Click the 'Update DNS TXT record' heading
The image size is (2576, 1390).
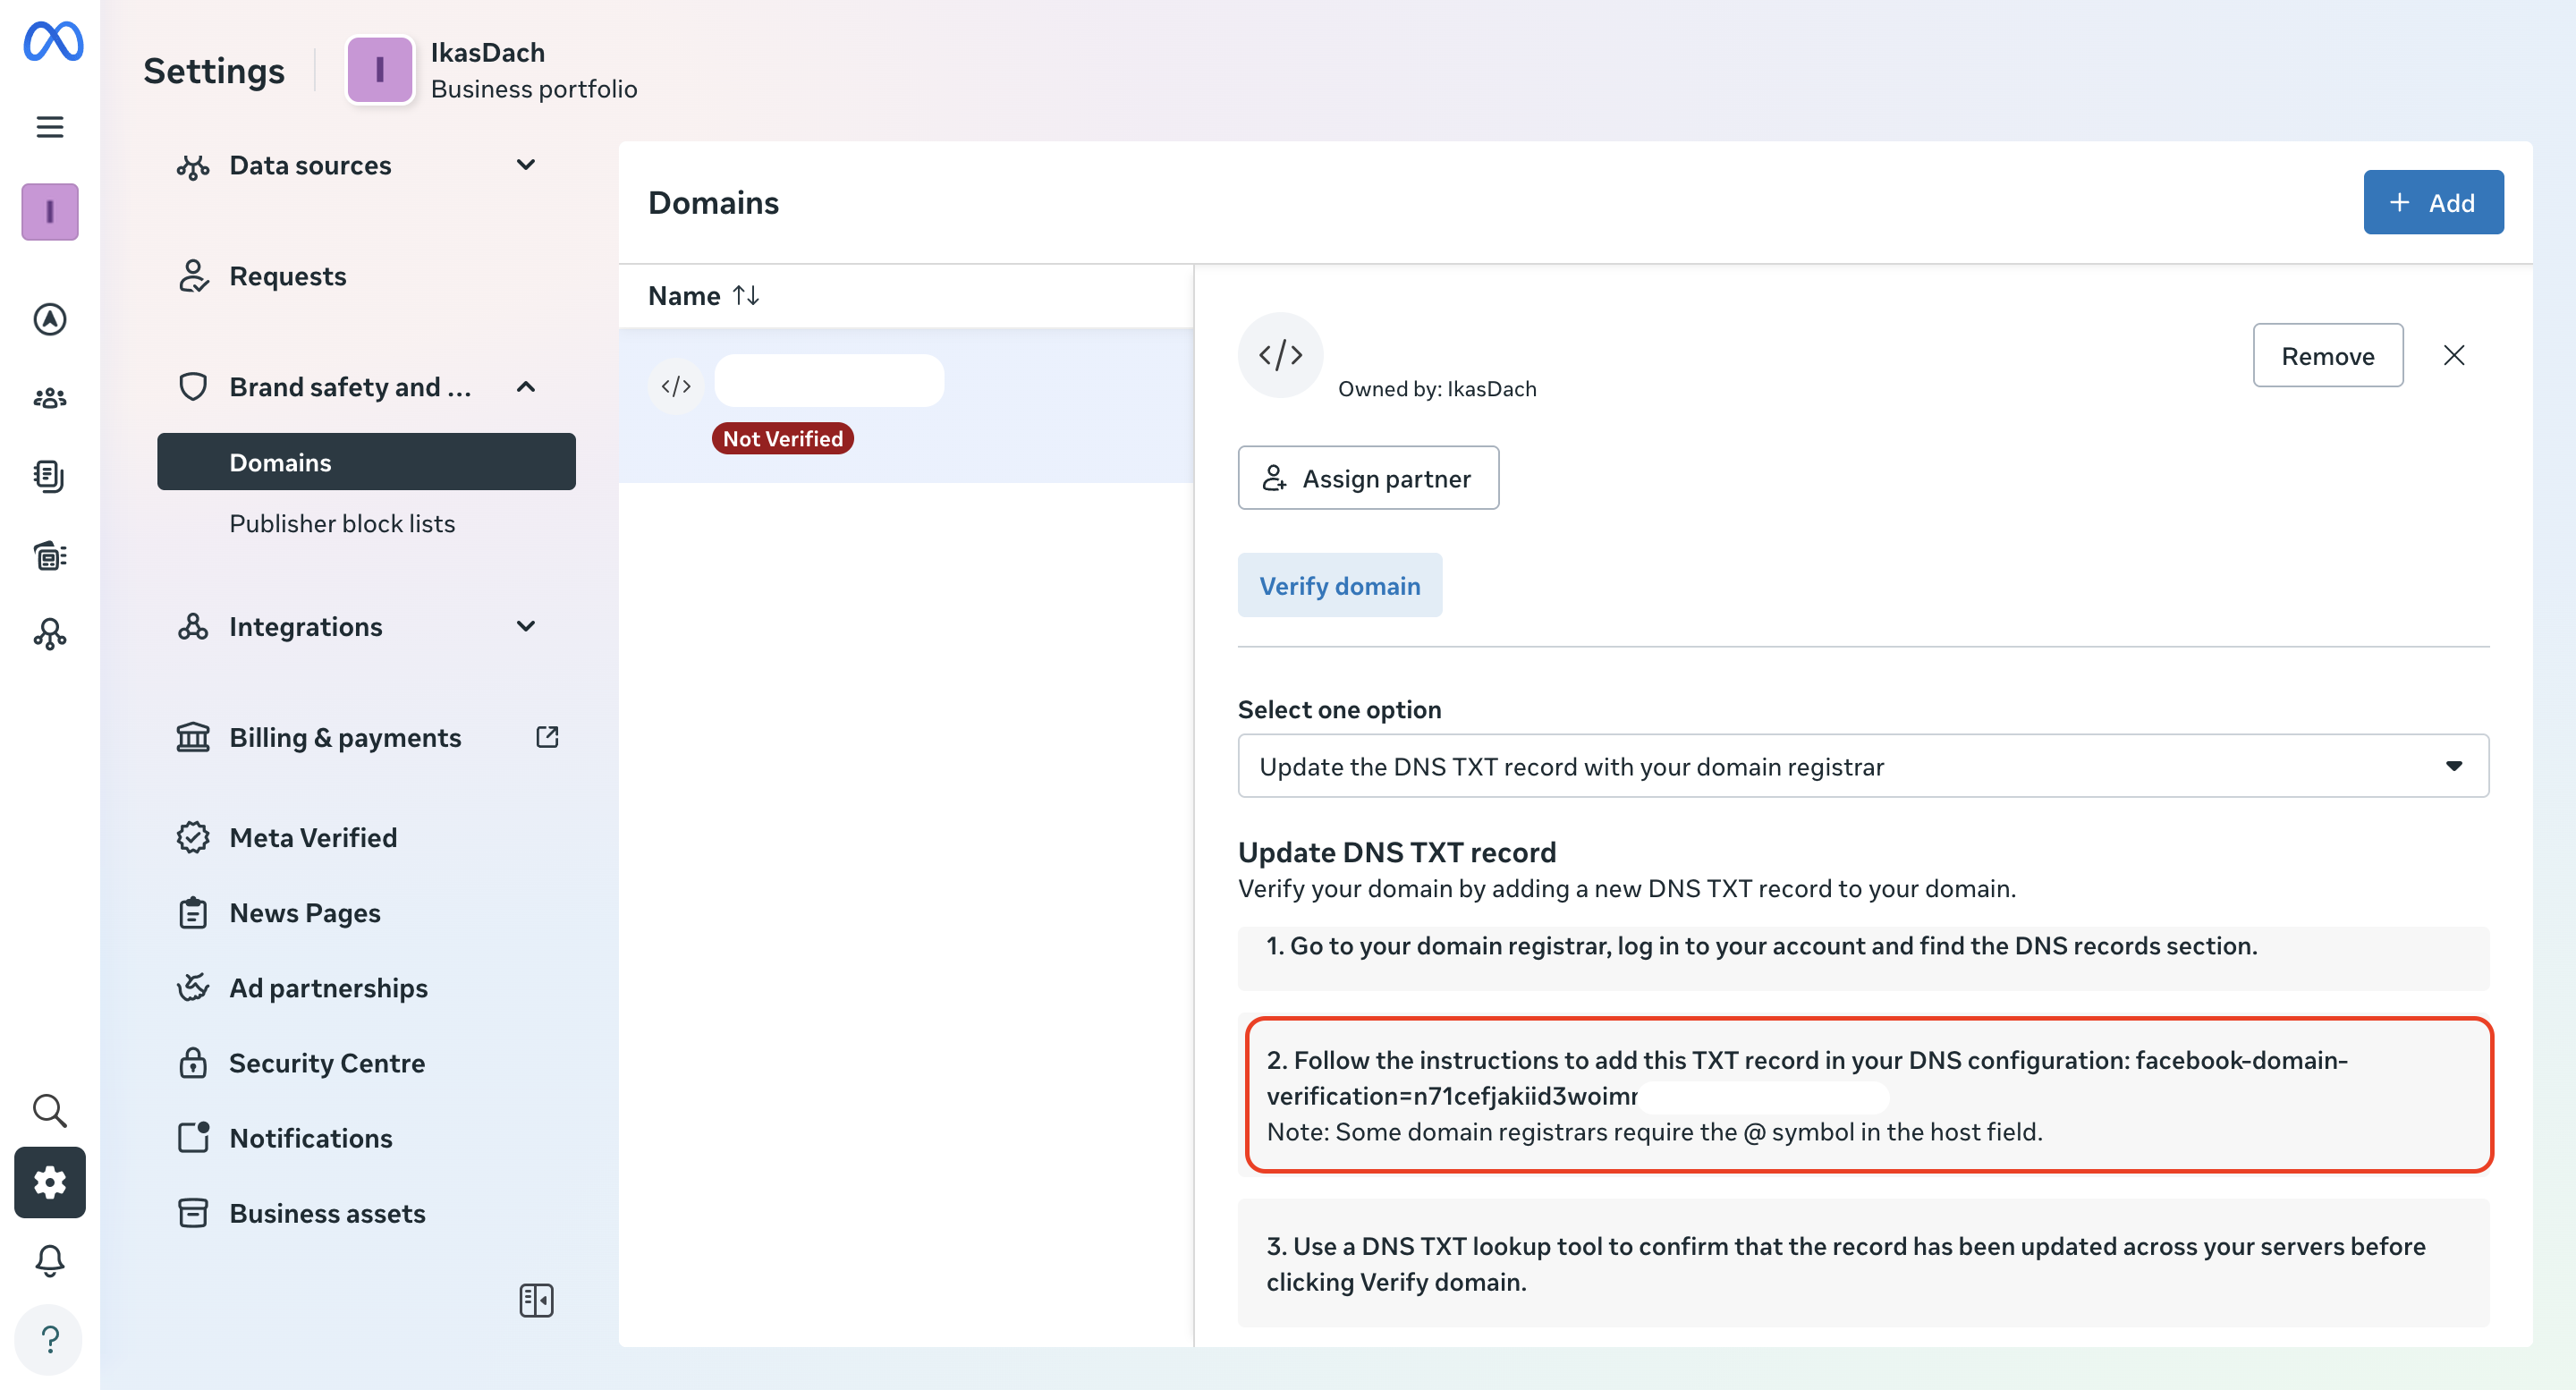(x=1396, y=852)
